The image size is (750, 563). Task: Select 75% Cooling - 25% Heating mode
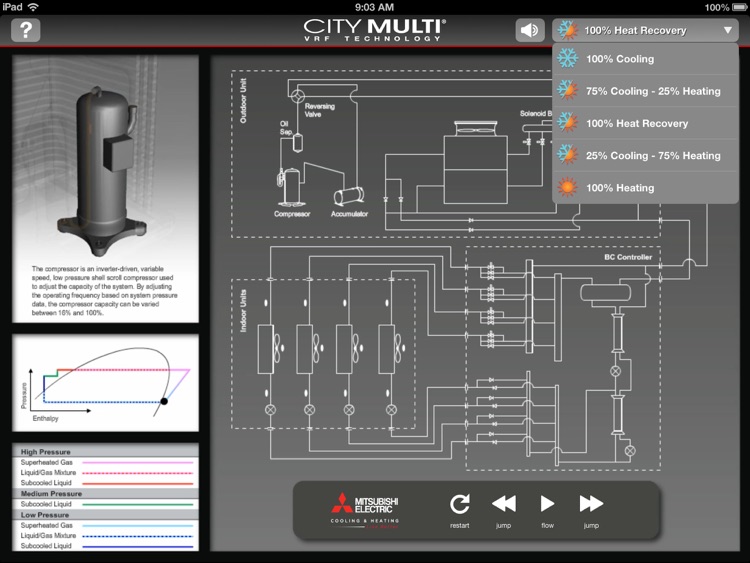(x=645, y=91)
